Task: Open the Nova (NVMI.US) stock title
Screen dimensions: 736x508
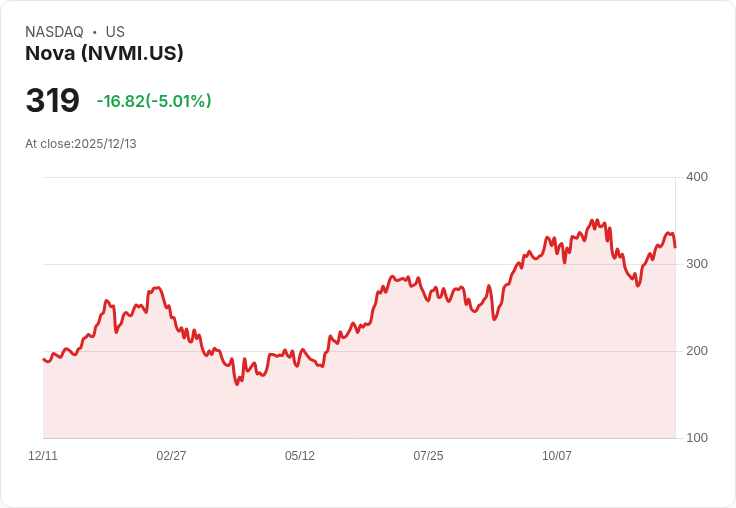Action: (104, 54)
